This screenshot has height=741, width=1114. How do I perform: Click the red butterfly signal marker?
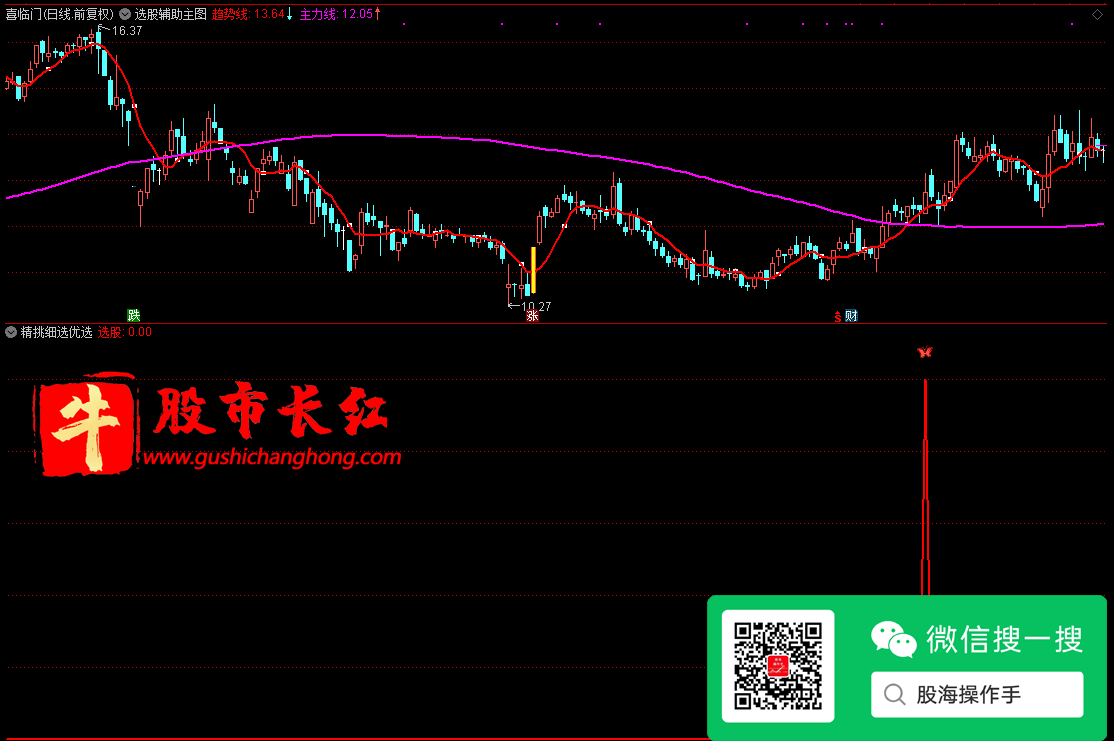[x=924, y=352]
